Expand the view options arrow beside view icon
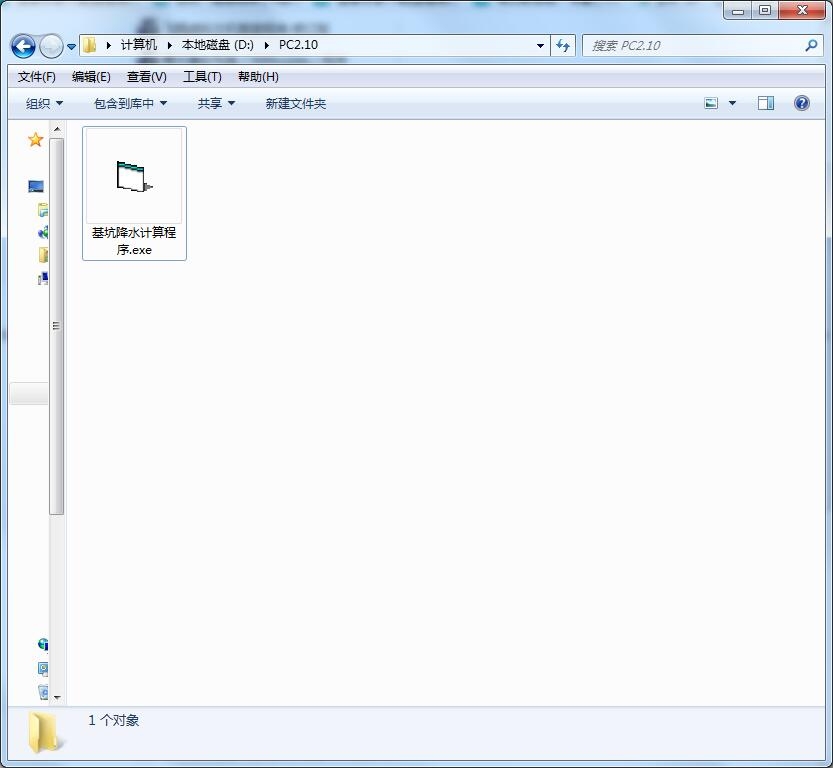833x768 pixels. 732,103
